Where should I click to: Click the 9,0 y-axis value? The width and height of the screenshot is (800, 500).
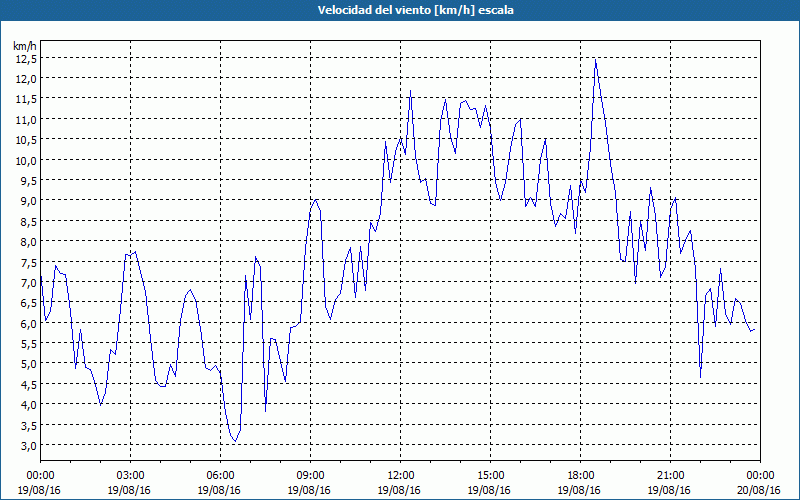click(29, 201)
